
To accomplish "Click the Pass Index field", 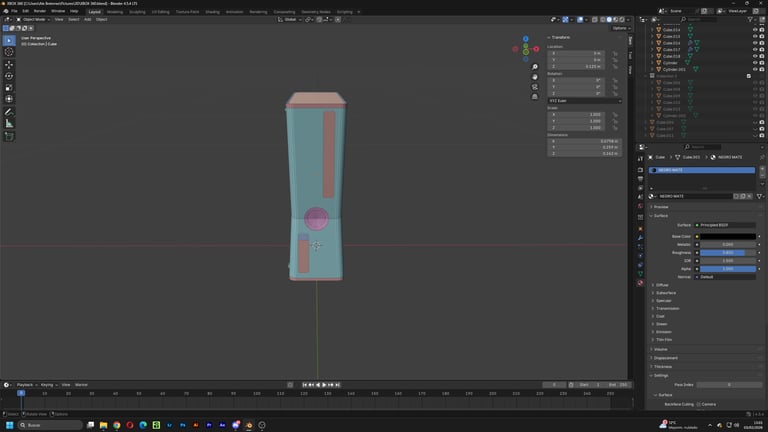I will (729, 385).
